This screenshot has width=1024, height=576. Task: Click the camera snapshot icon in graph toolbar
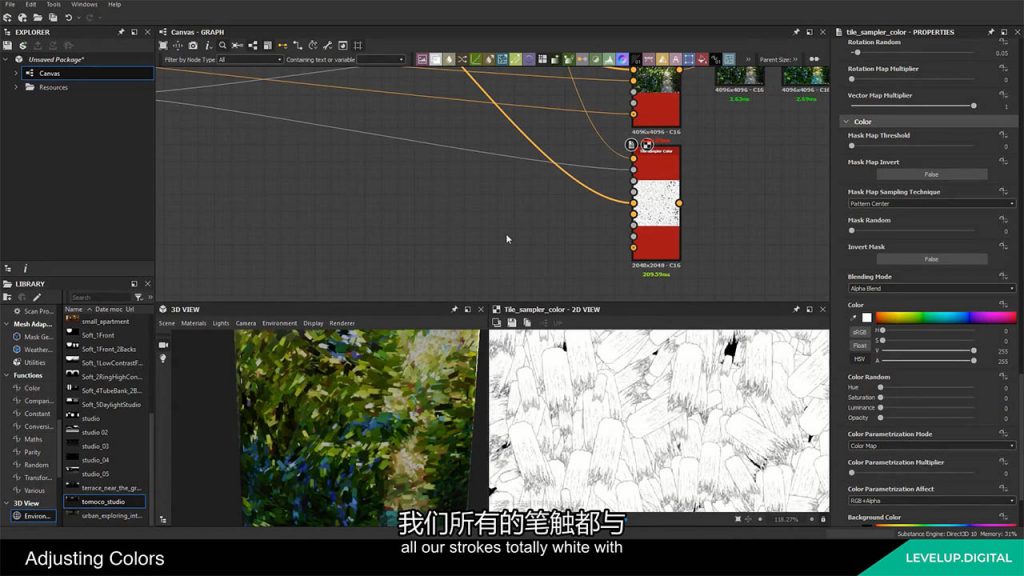pos(193,45)
